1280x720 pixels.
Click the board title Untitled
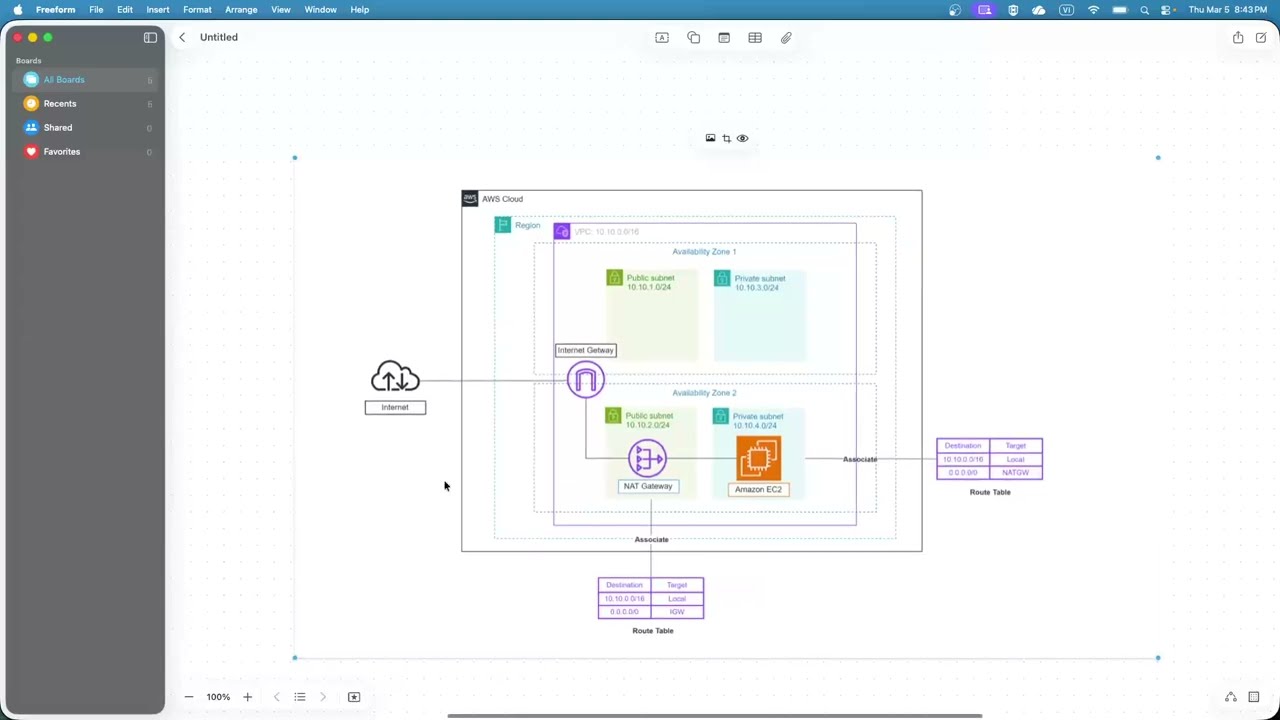coord(219,37)
